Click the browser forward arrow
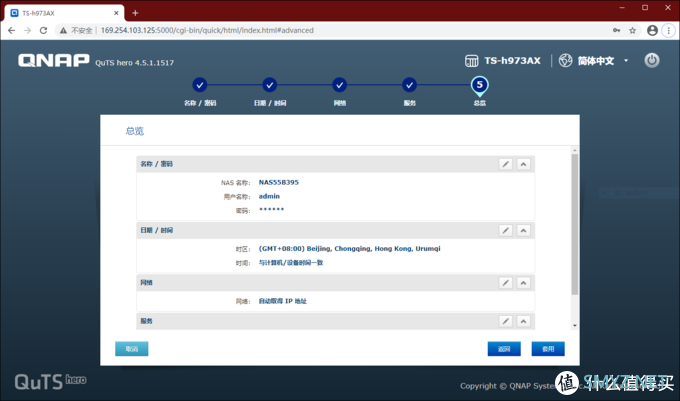Image resolution: width=680 pixels, height=401 pixels. coord(27,30)
